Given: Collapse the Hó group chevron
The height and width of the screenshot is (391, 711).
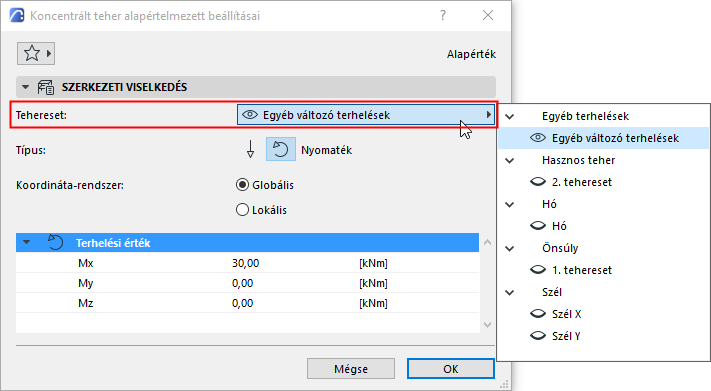Looking at the screenshot, I should pos(510,205).
